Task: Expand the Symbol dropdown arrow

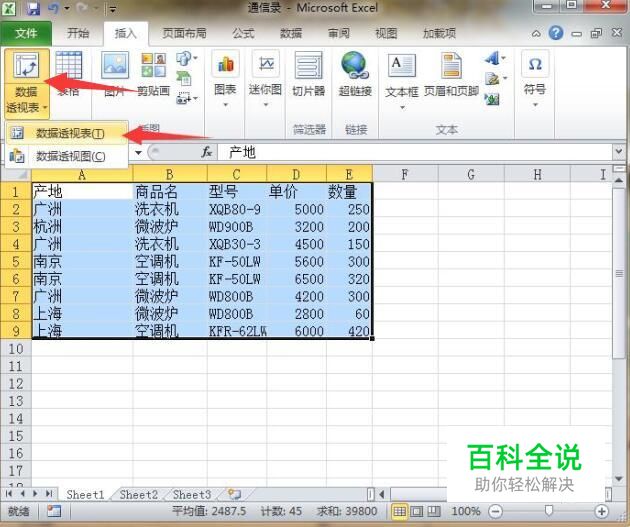Action: point(535,105)
